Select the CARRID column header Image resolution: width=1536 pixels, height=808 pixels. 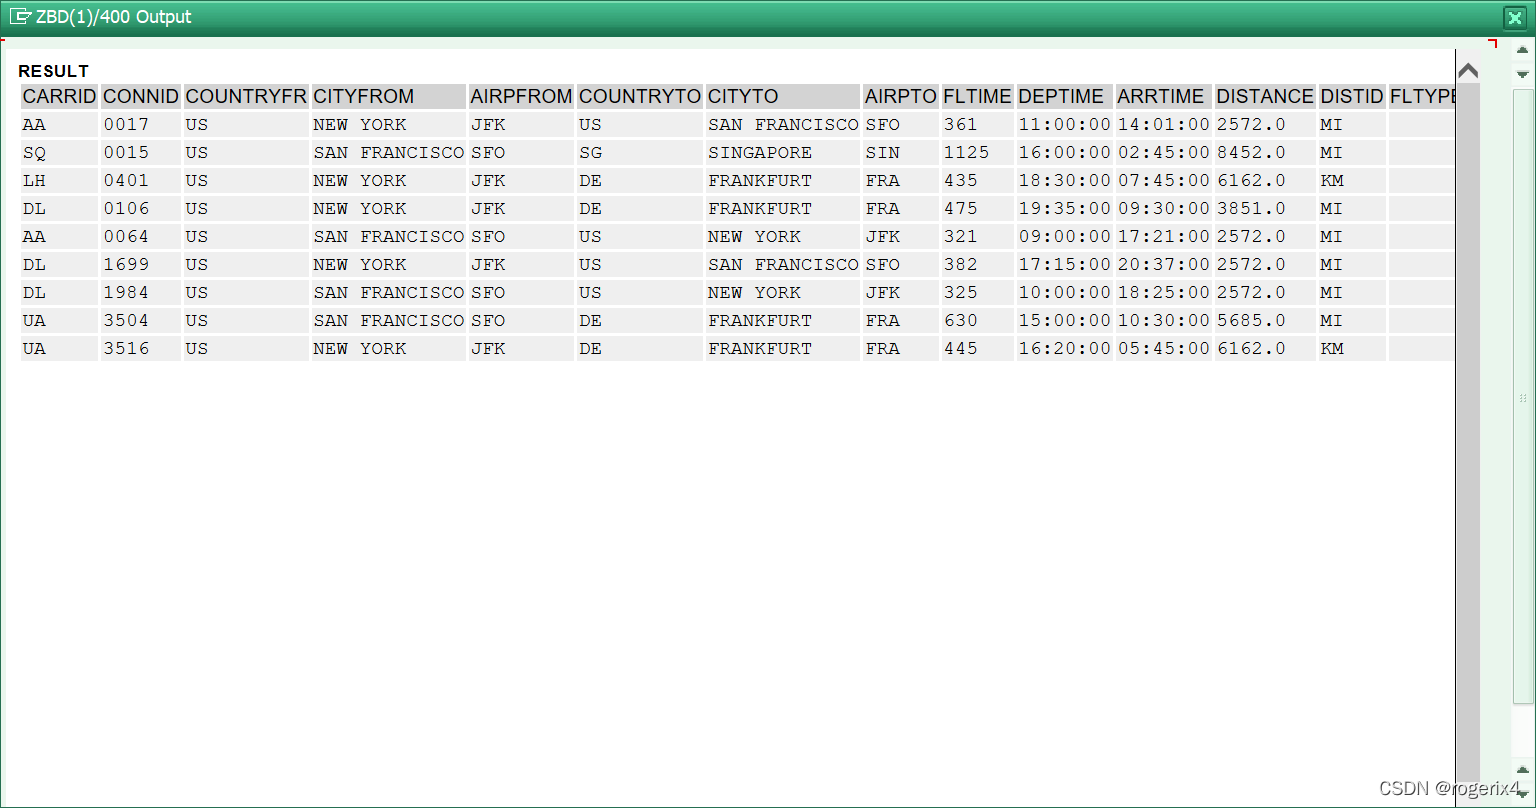click(x=60, y=97)
